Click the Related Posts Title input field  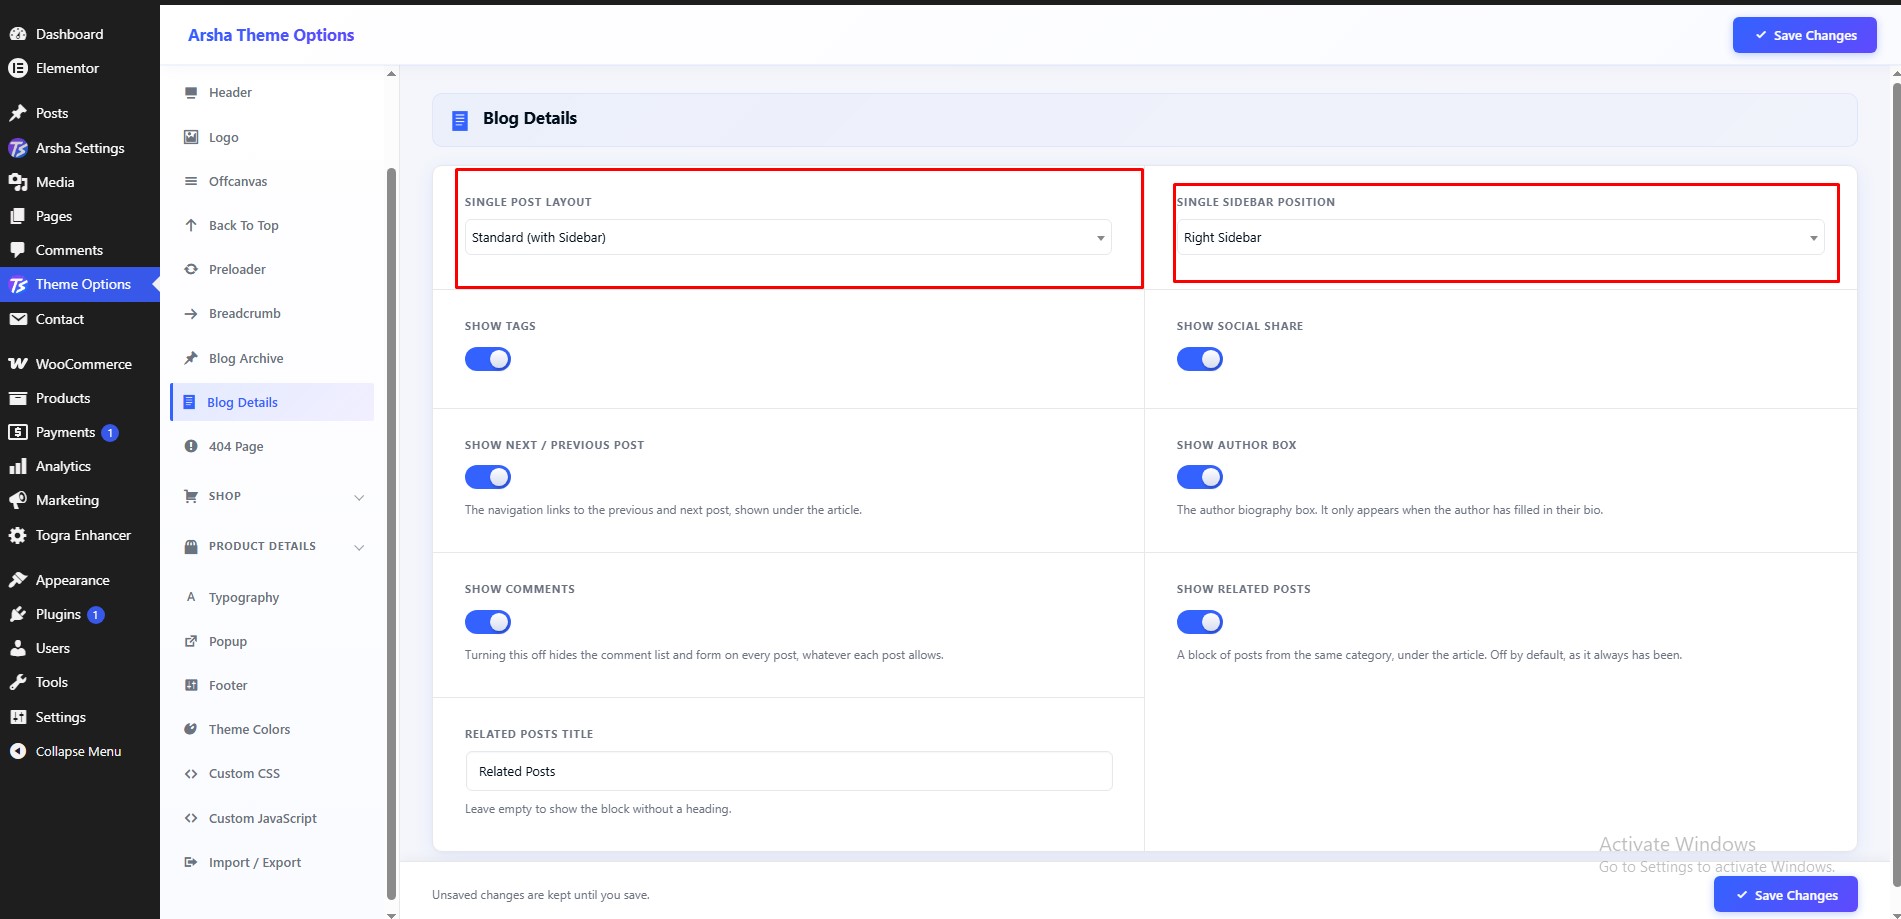(788, 771)
